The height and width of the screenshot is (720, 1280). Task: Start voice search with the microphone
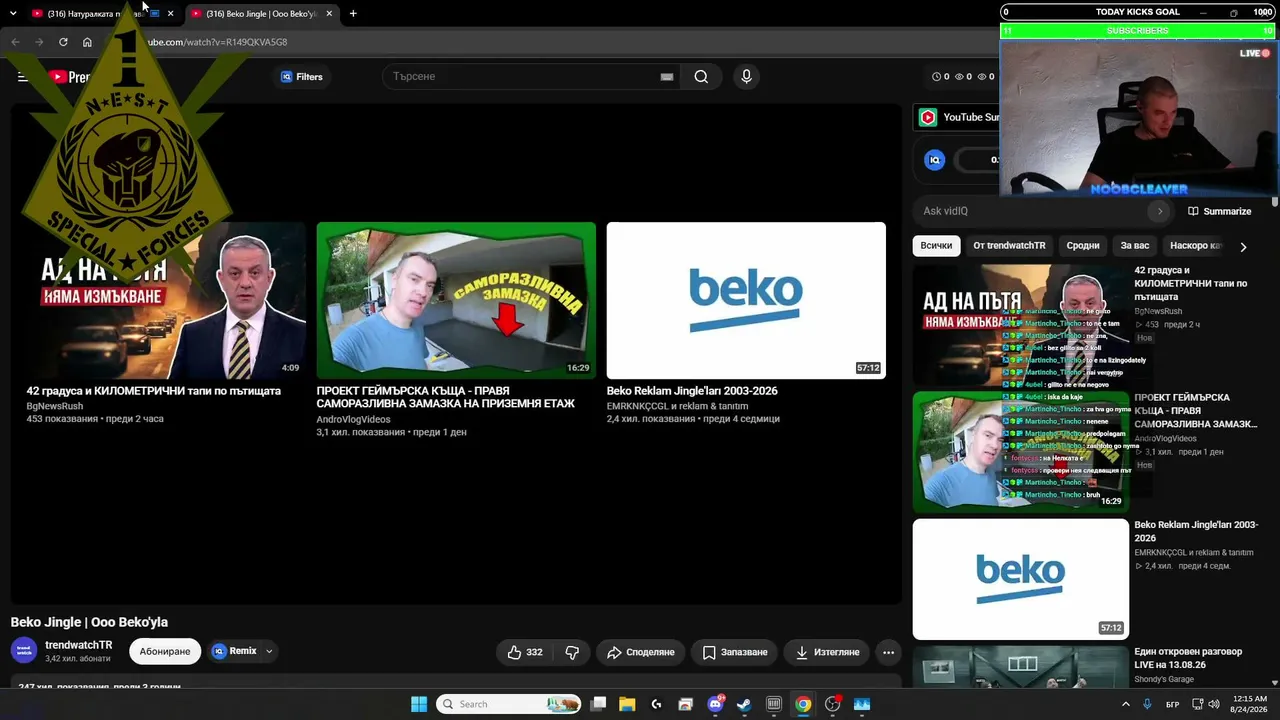745,77
